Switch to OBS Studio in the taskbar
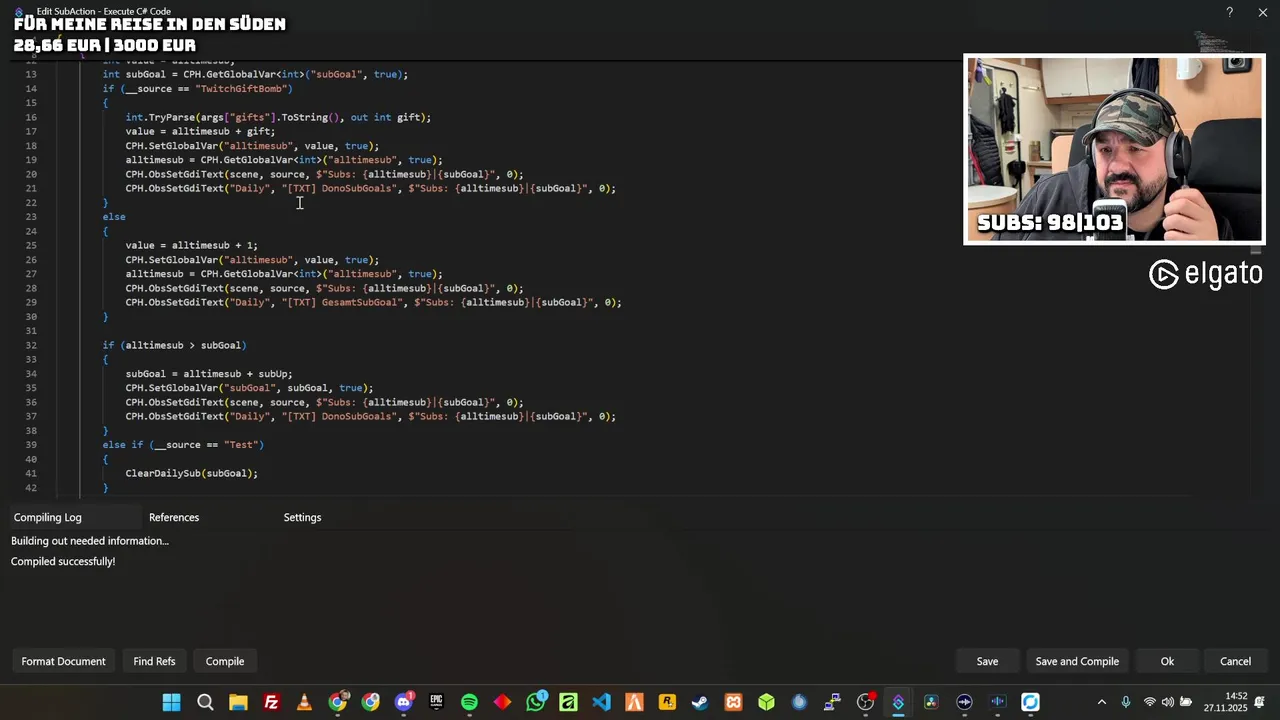The width and height of the screenshot is (1280, 720). click(x=865, y=702)
